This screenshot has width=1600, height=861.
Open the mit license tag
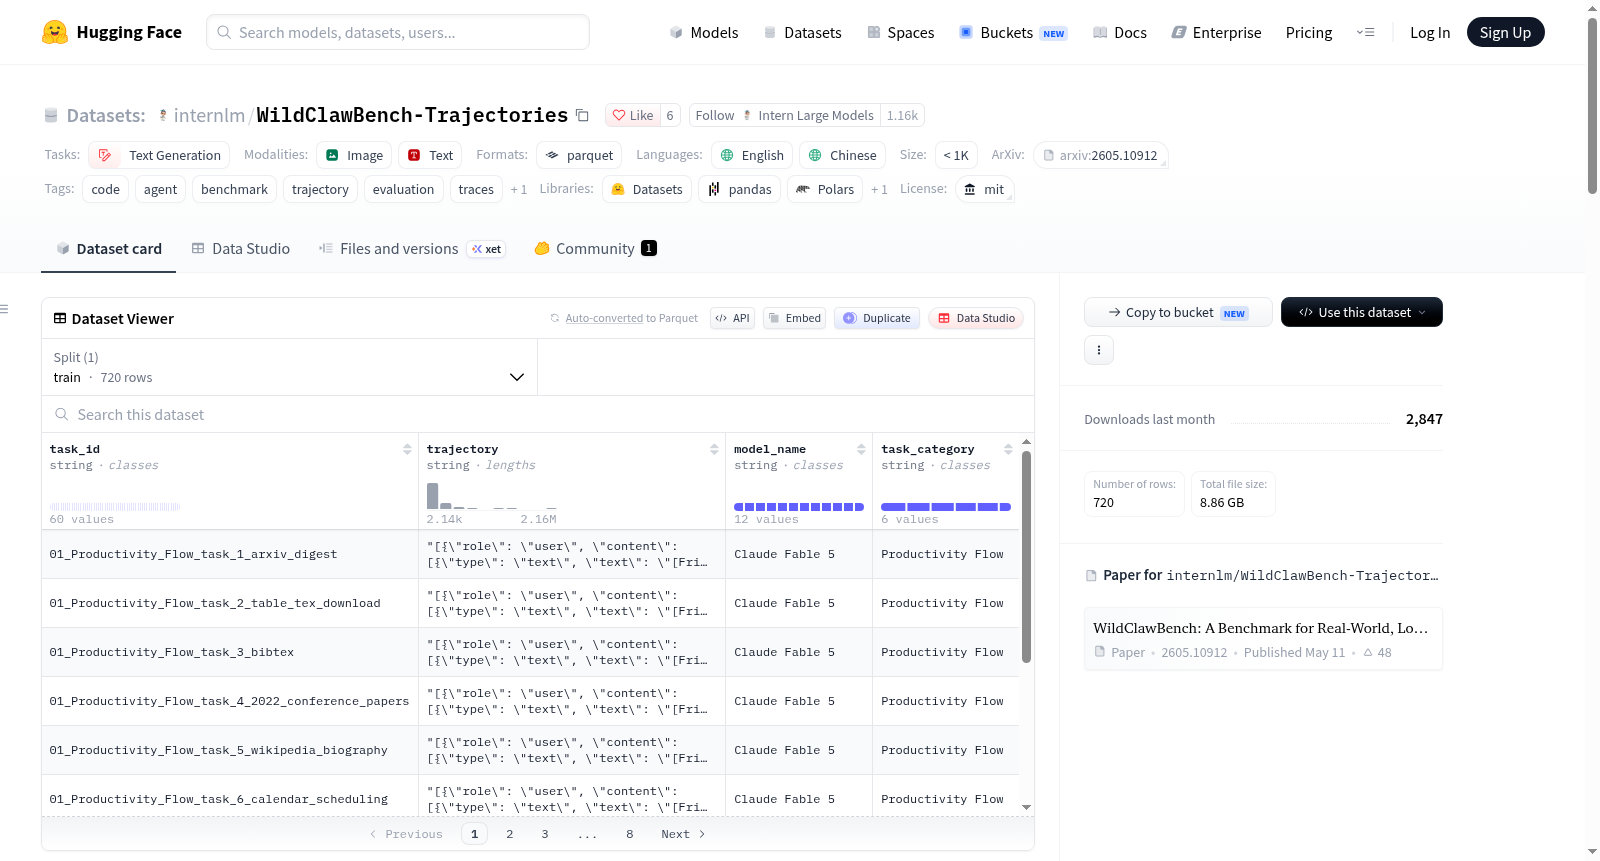pyautogui.click(x=984, y=189)
